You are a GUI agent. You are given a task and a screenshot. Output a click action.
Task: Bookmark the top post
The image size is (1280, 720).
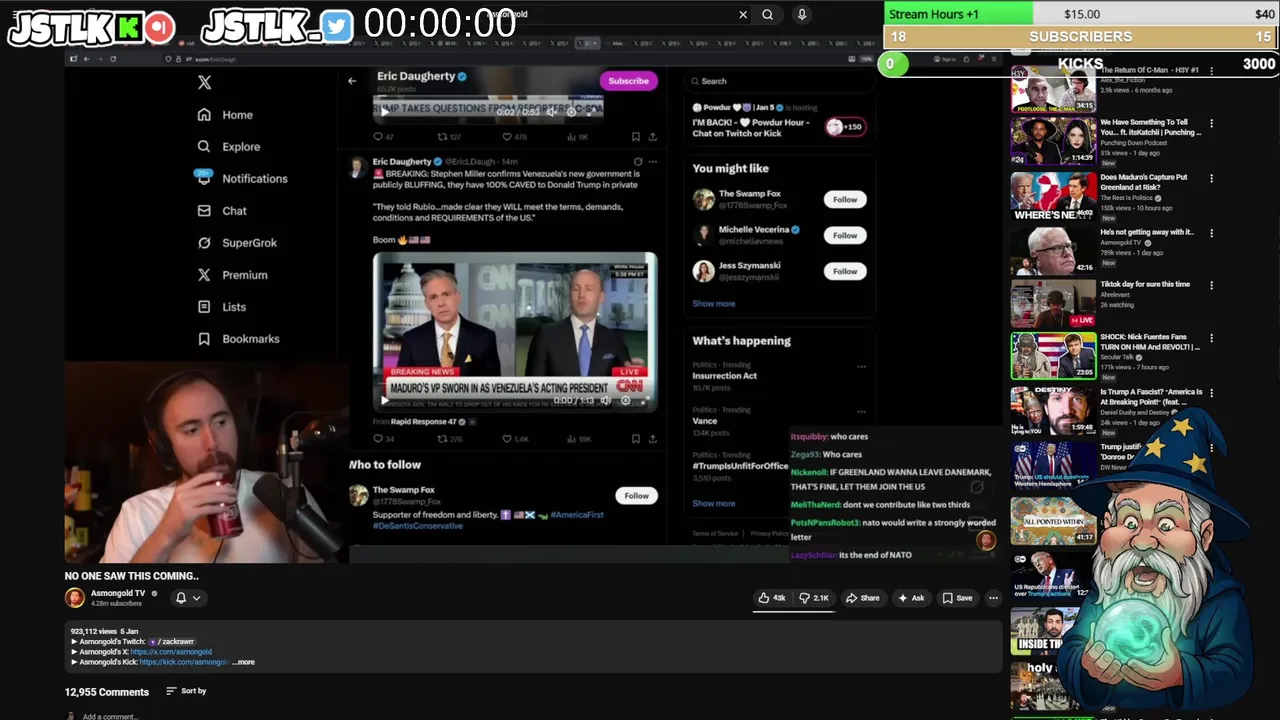coord(635,137)
